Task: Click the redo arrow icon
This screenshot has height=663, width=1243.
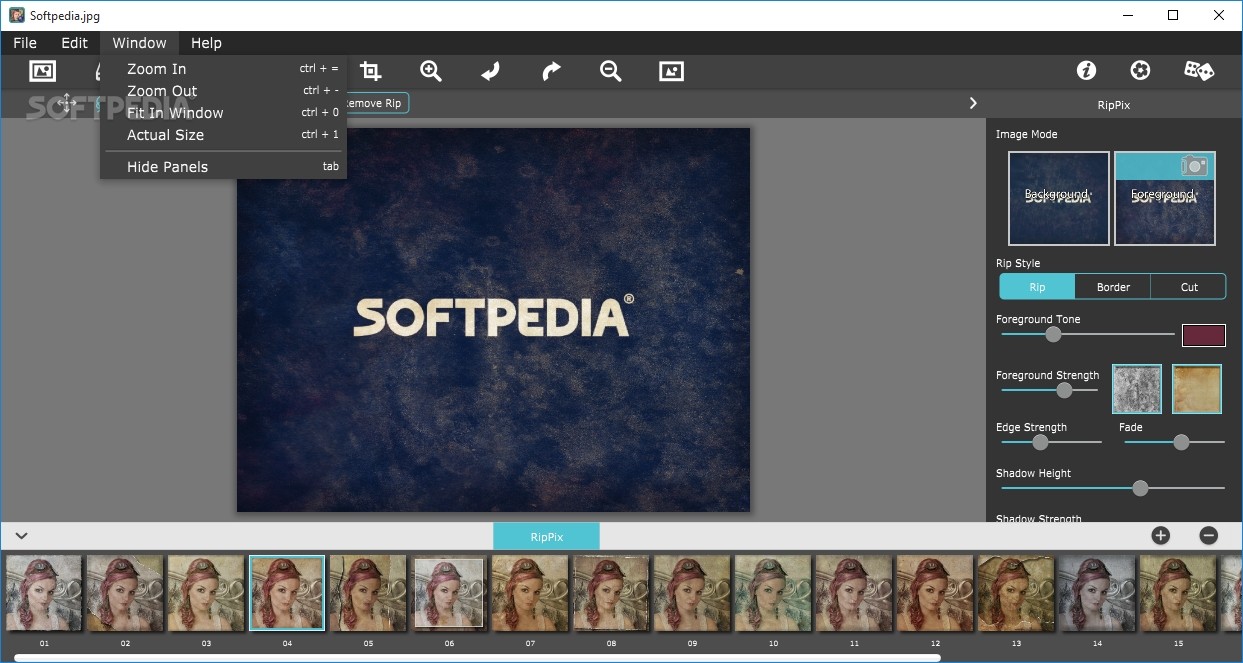Action: coord(551,71)
